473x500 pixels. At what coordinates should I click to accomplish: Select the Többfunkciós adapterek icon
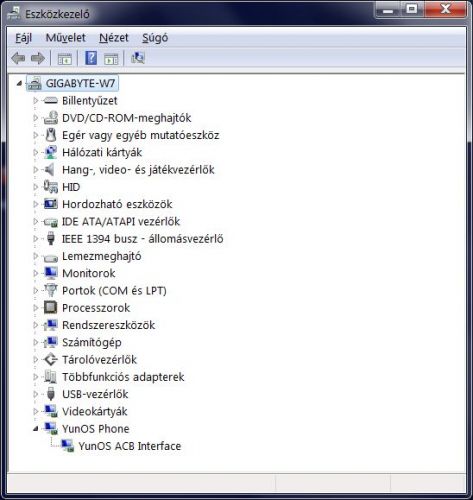coord(50,377)
